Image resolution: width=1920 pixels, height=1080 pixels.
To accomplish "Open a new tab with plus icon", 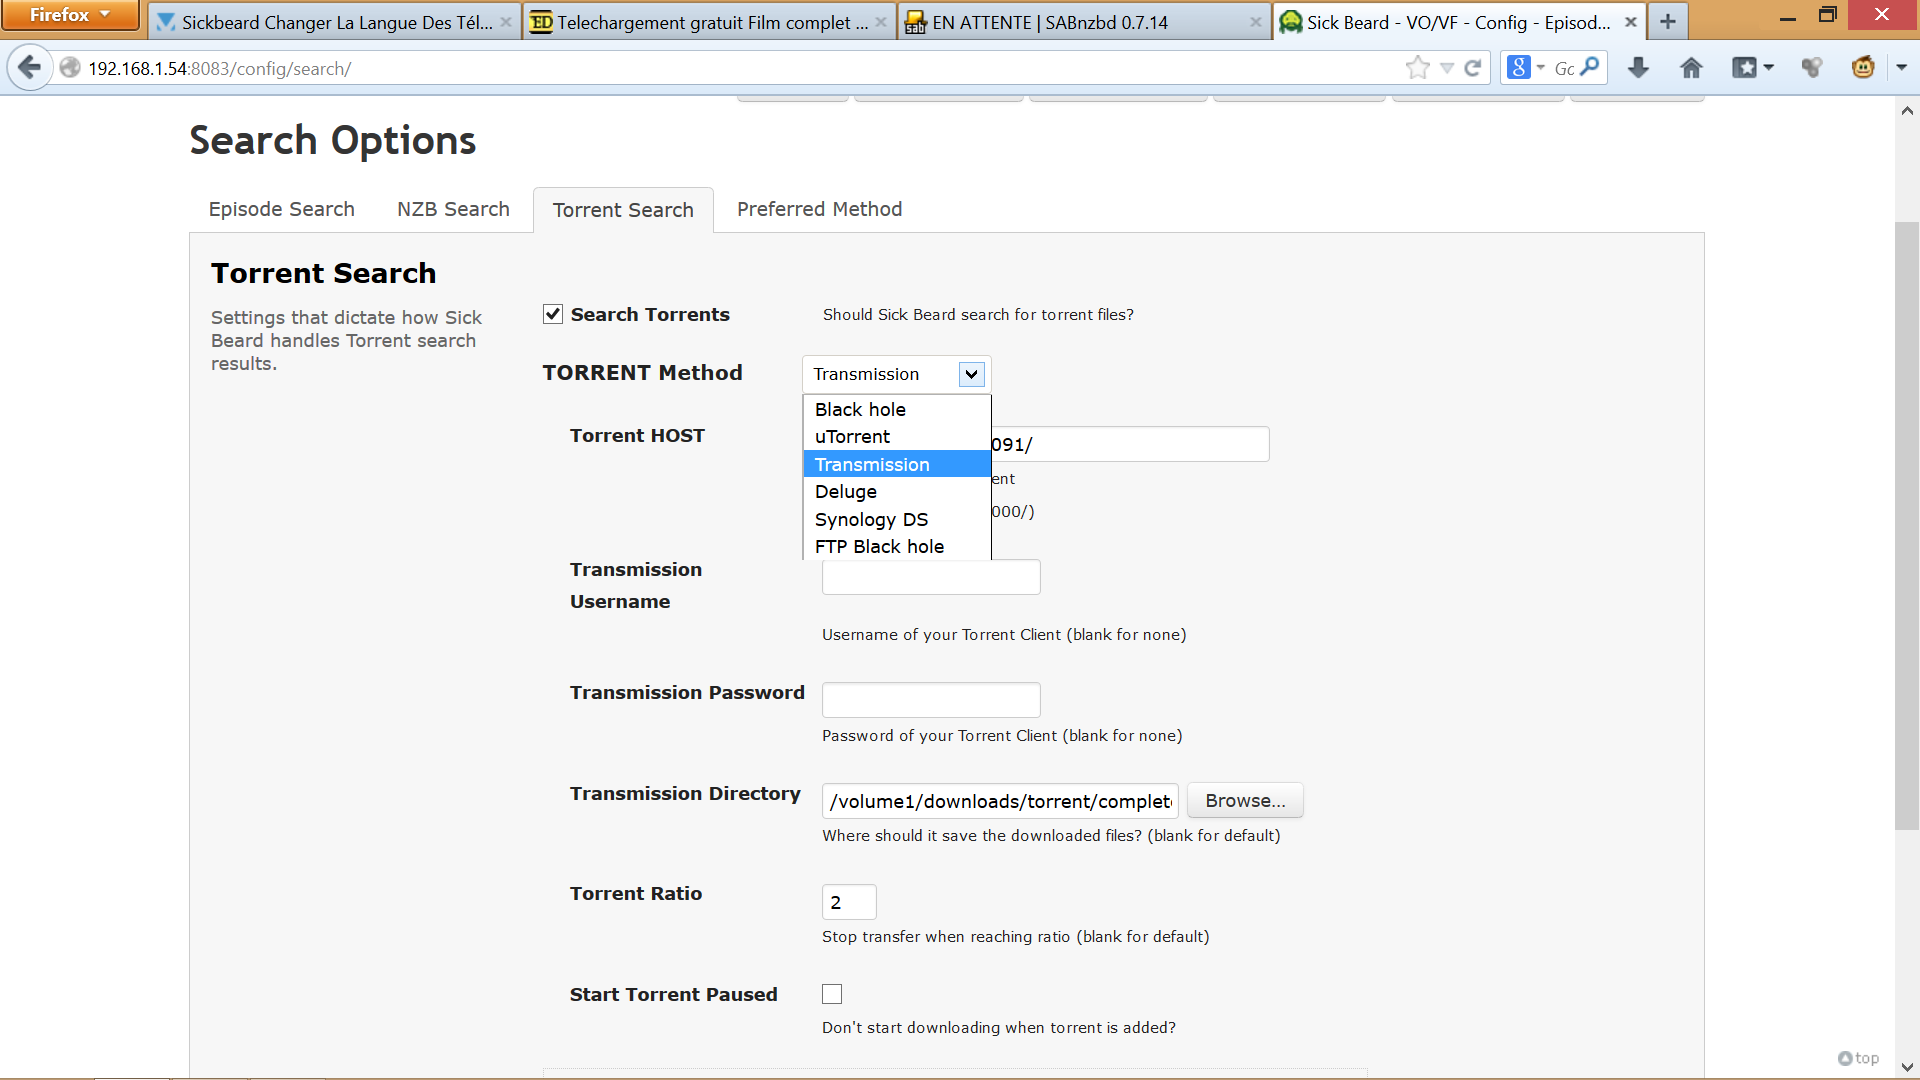I will coord(1668,21).
